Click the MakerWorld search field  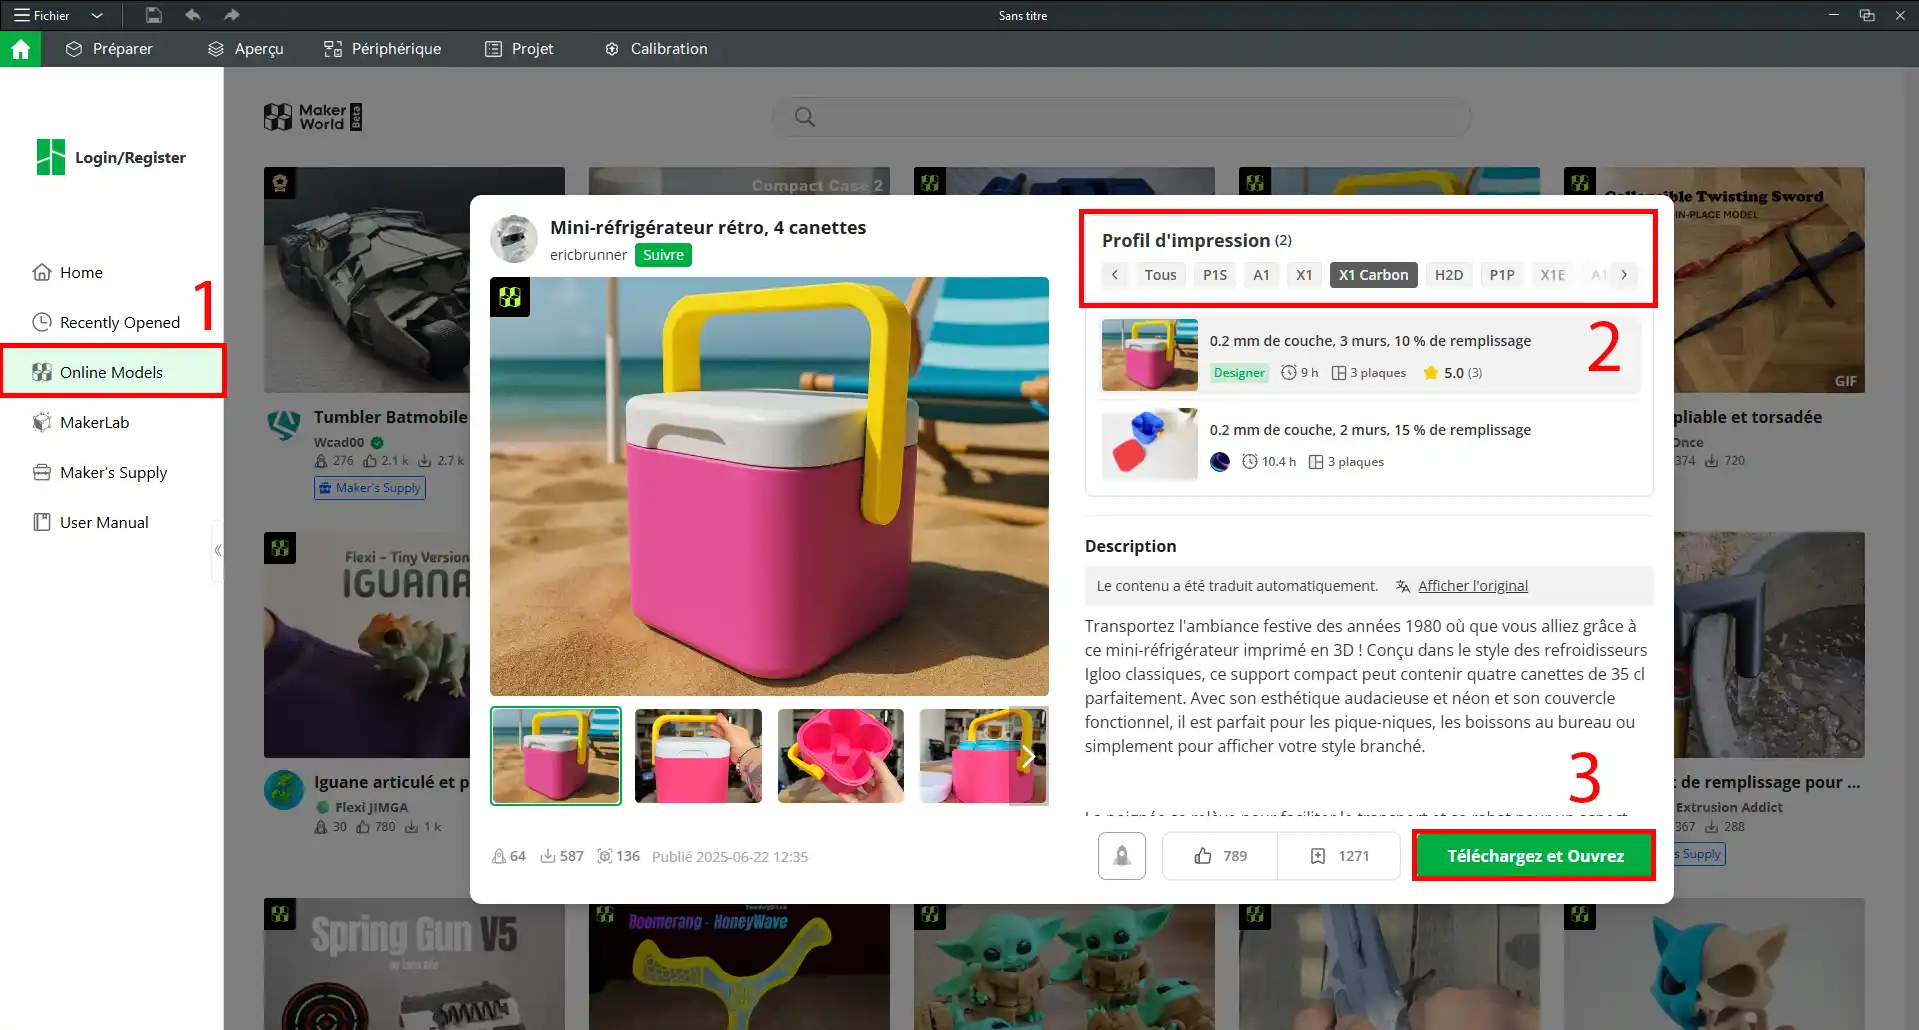[x=1122, y=117]
